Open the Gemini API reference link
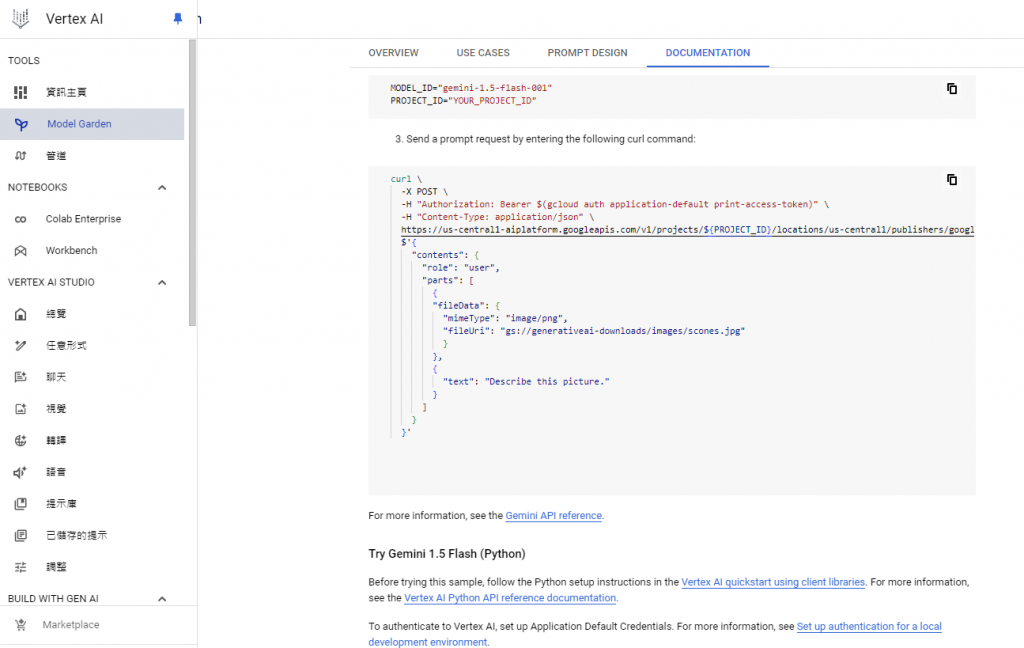 click(x=553, y=516)
